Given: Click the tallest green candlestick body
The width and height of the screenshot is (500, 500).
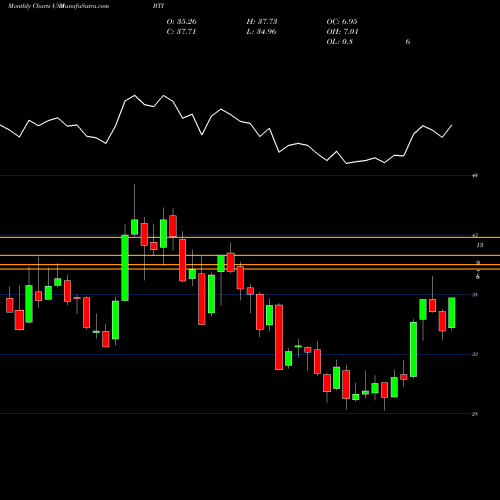Looking at the screenshot, I should 125,268.
